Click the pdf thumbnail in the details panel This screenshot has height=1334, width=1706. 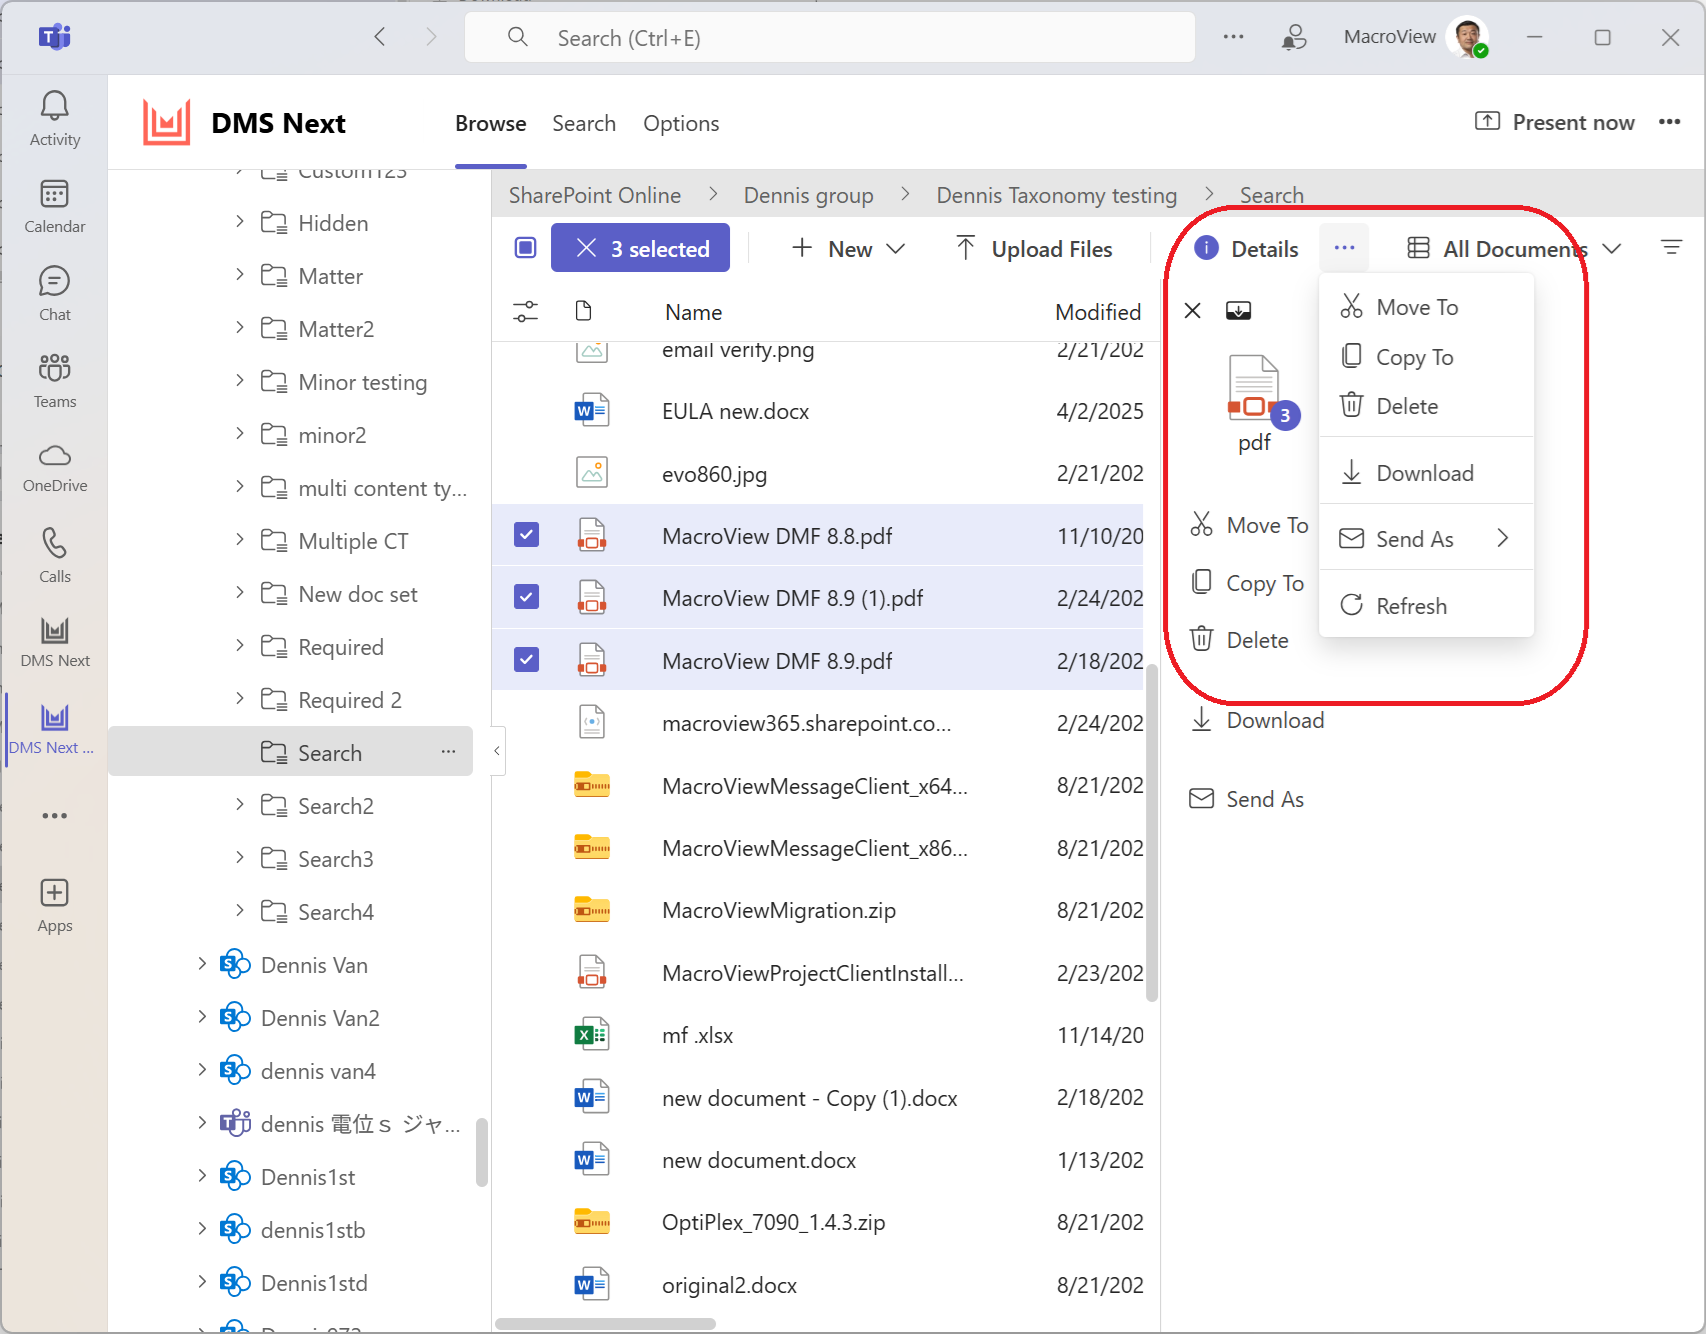point(1254,388)
